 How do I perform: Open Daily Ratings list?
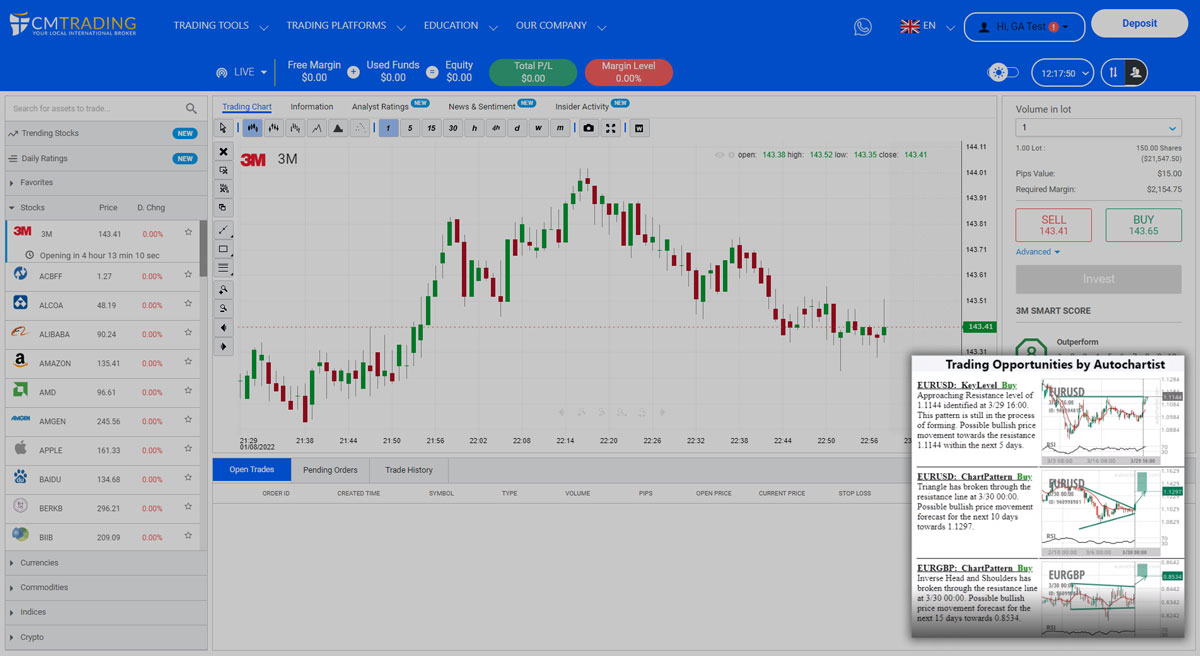[x=105, y=158]
